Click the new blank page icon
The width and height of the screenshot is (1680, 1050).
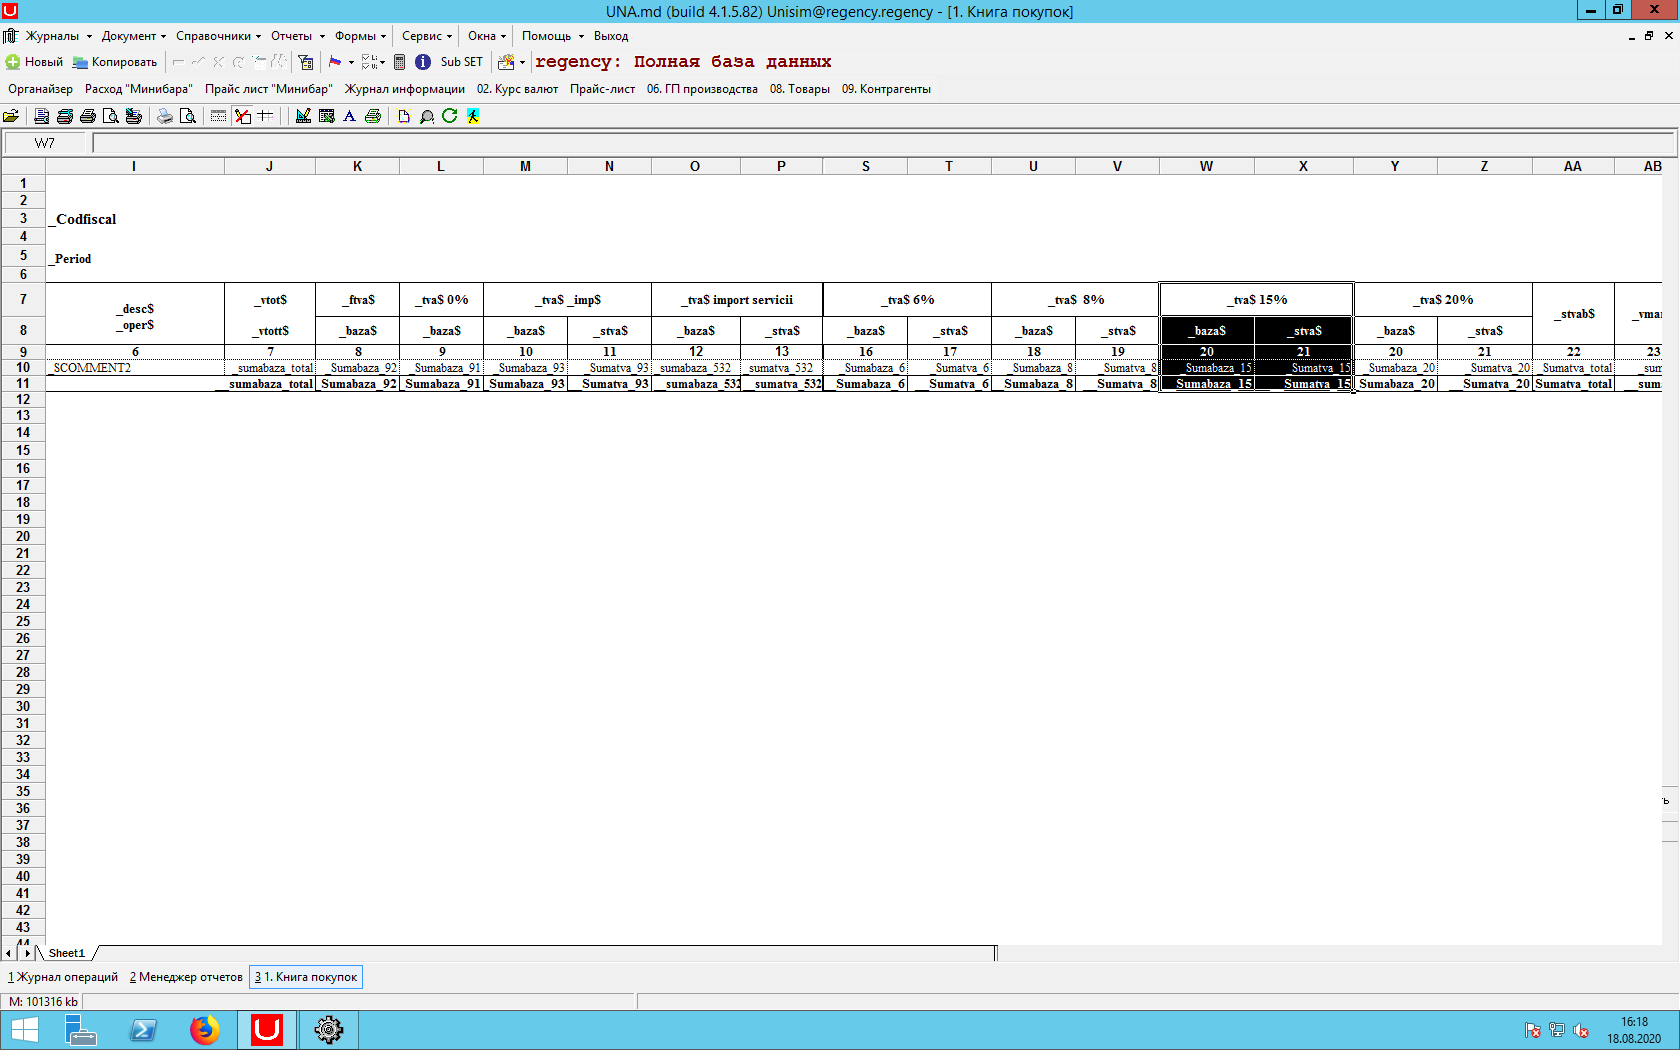point(404,116)
